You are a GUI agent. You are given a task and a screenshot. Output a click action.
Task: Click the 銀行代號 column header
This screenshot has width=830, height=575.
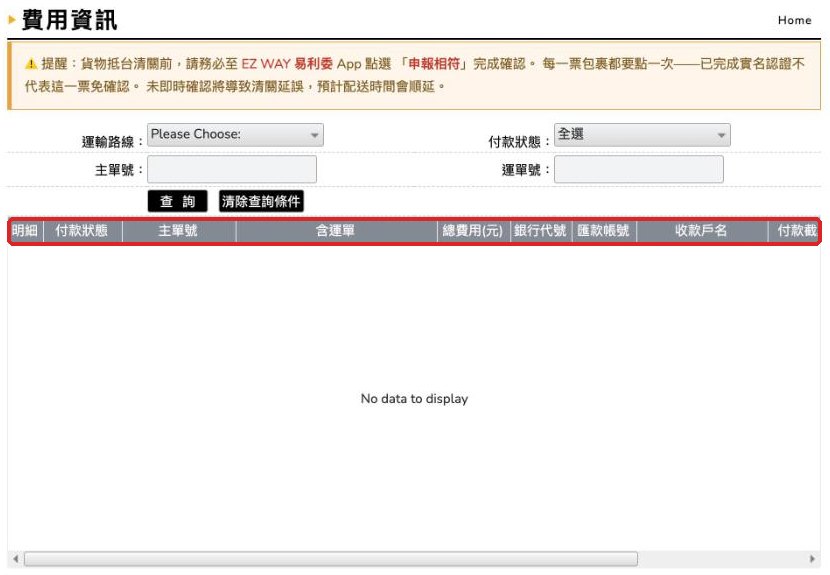coord(540,231)
